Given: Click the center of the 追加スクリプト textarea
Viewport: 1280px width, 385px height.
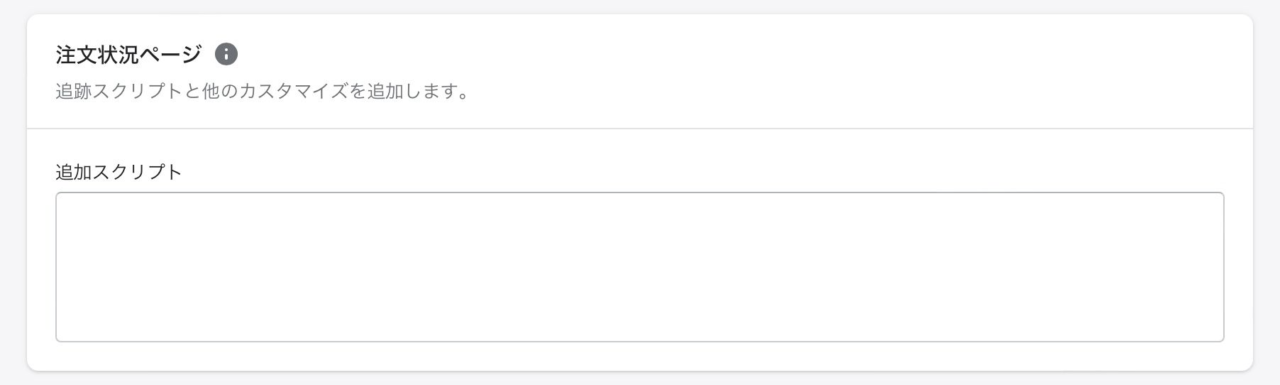Looking at the screenshot, I should [x=640, y=267].
